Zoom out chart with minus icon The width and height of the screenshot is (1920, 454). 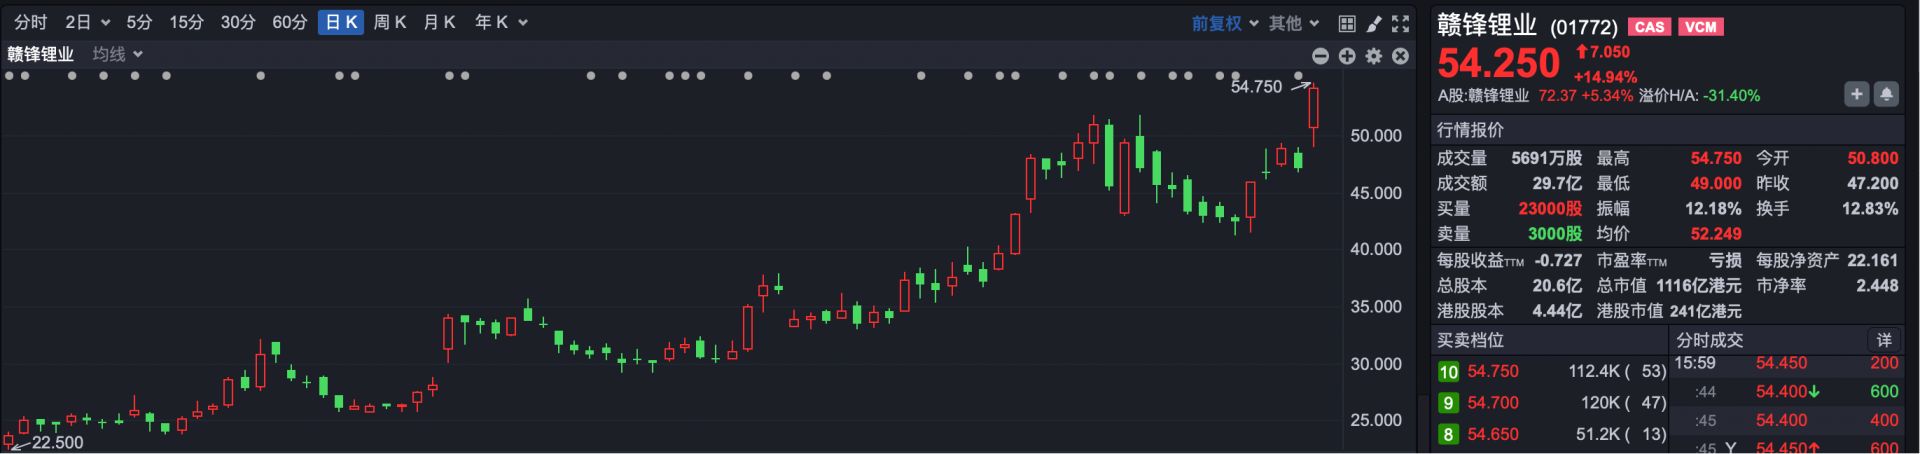click(1320, 56)
